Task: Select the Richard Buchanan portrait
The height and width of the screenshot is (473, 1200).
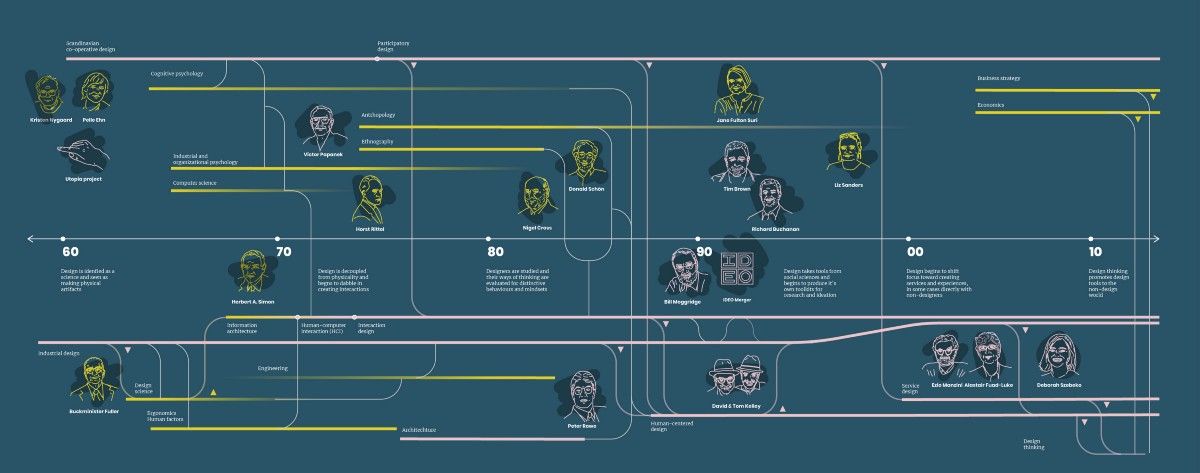Action: [x=775, y=202]
